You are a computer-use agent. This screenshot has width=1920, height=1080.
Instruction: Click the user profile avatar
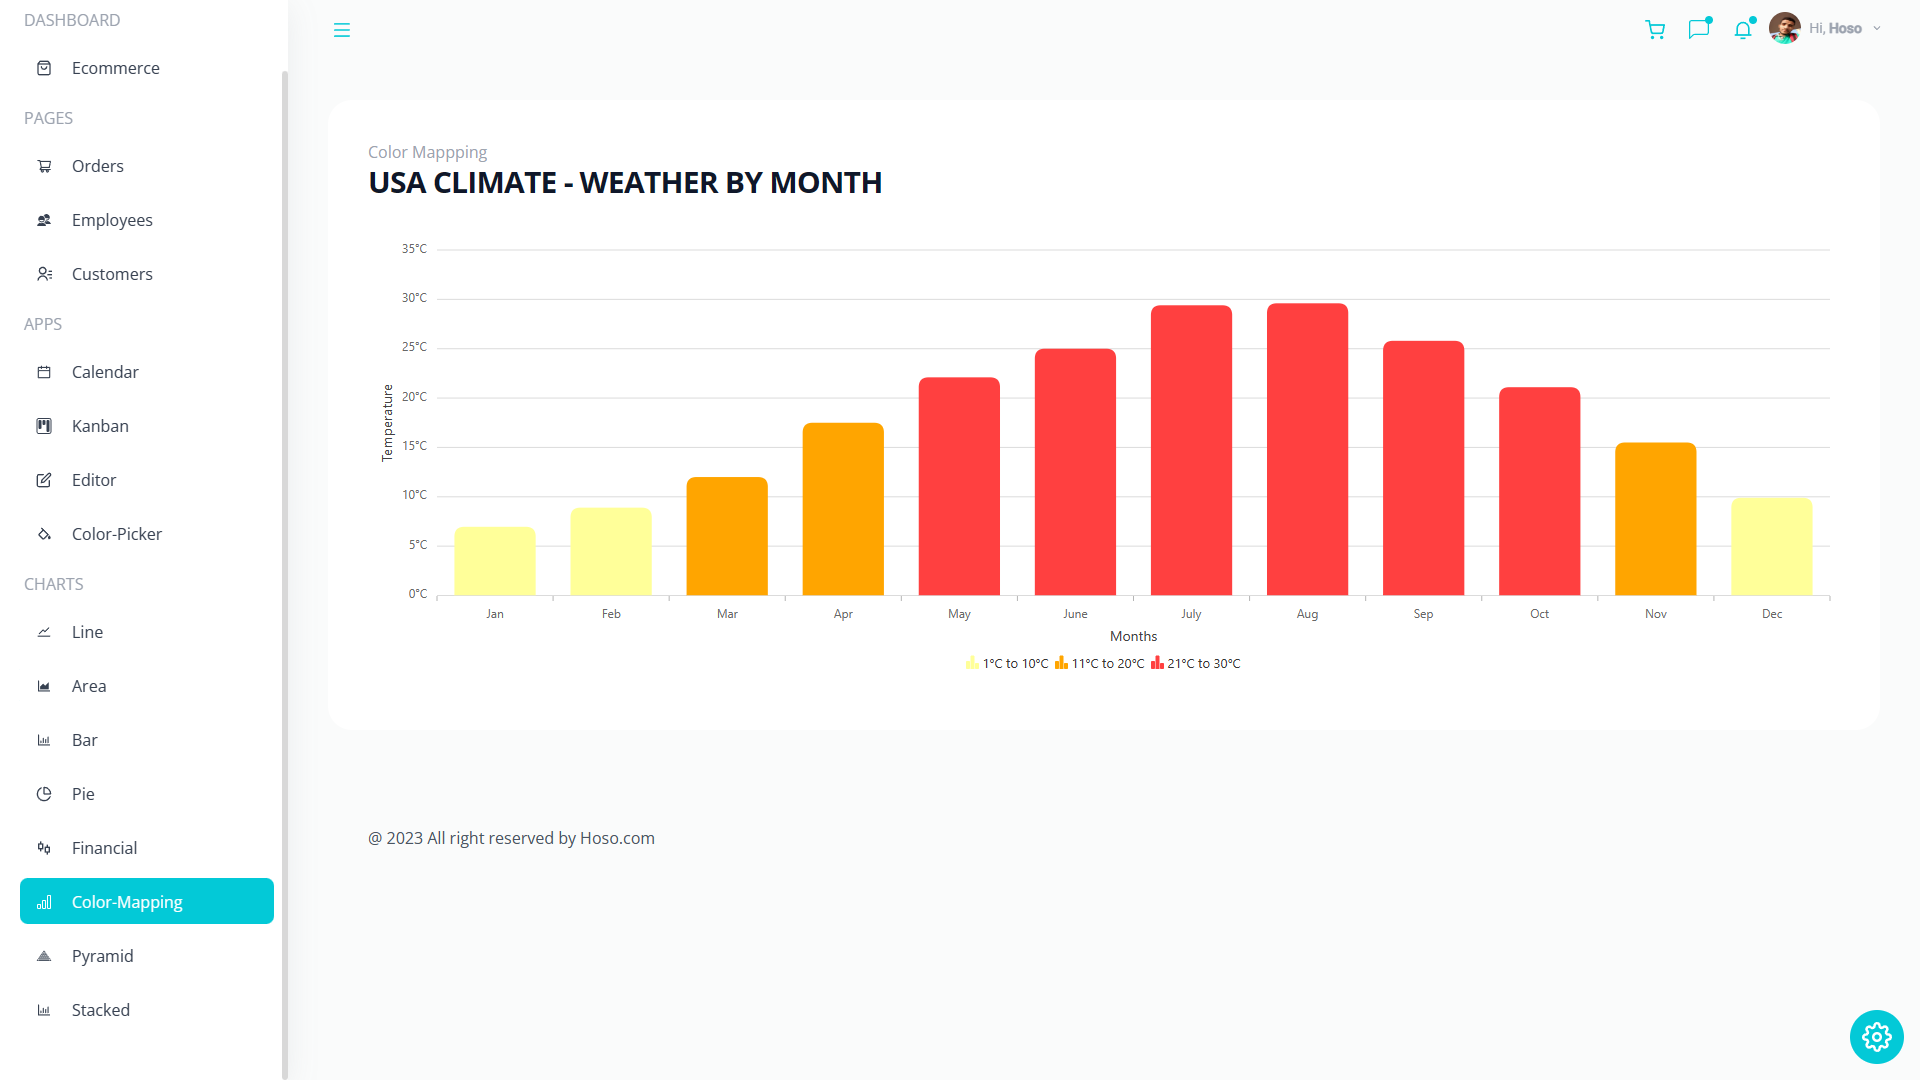(1784, 28)
